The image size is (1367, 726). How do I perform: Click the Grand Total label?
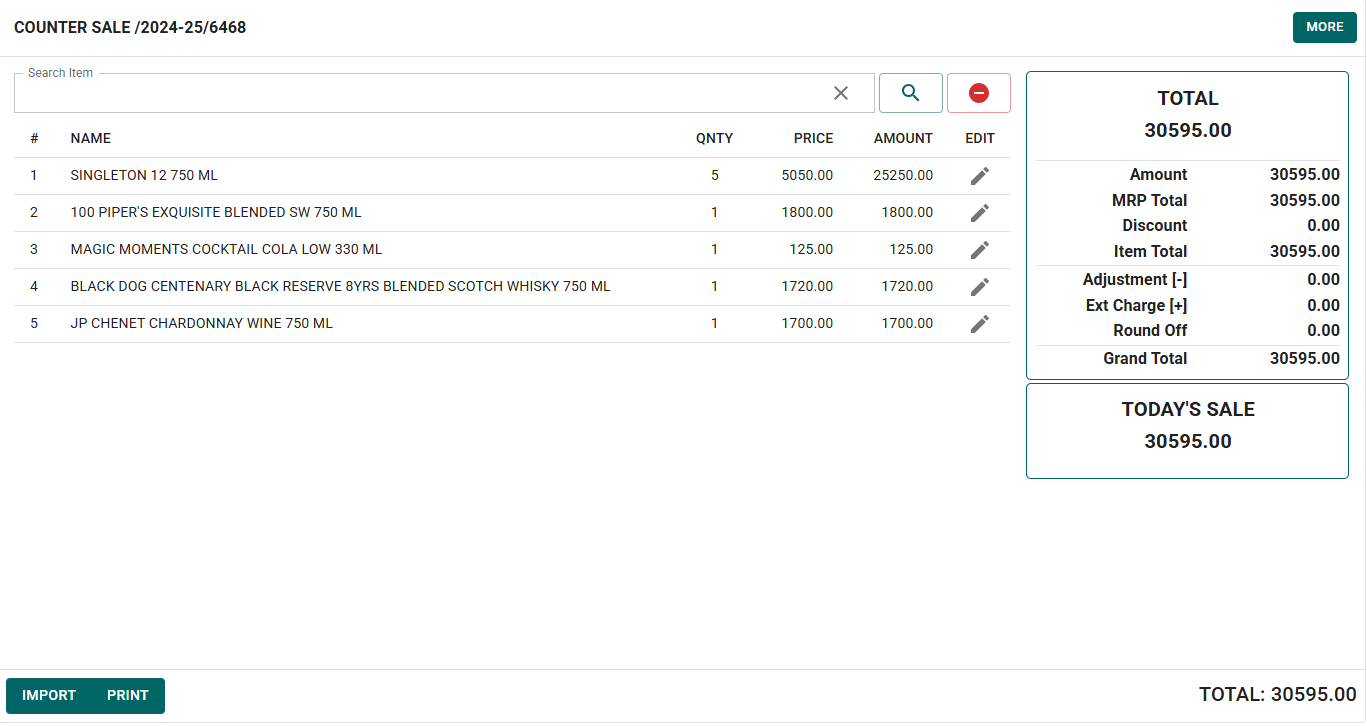(x=1145, y=358)
